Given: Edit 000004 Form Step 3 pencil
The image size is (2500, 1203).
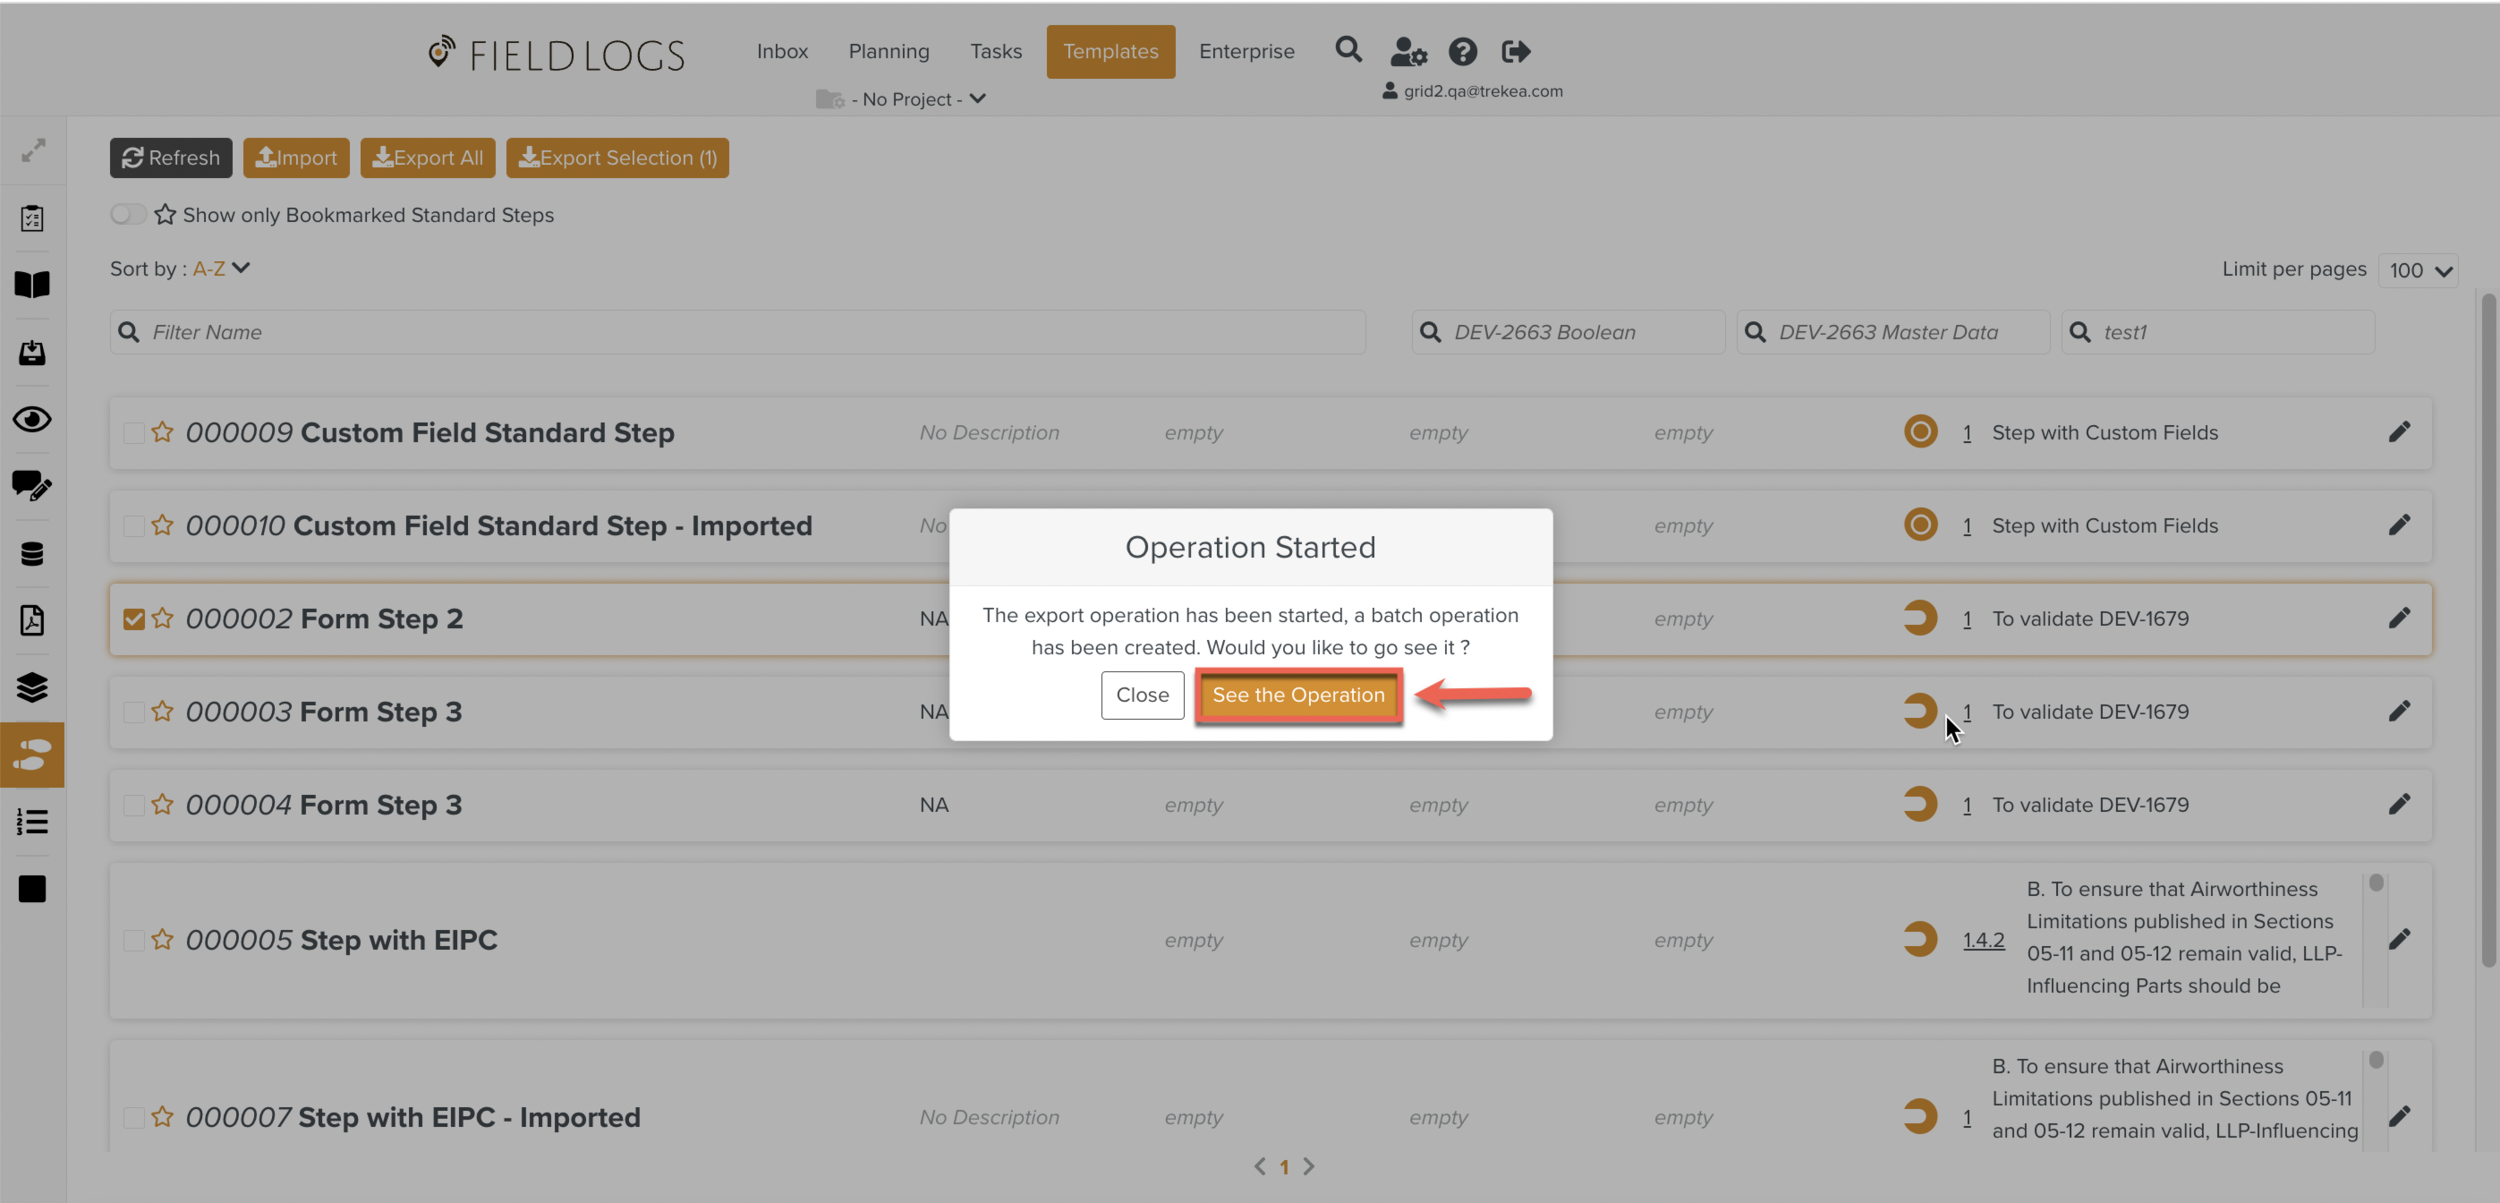Looking at the screenshot, I should coord(2399,804).
